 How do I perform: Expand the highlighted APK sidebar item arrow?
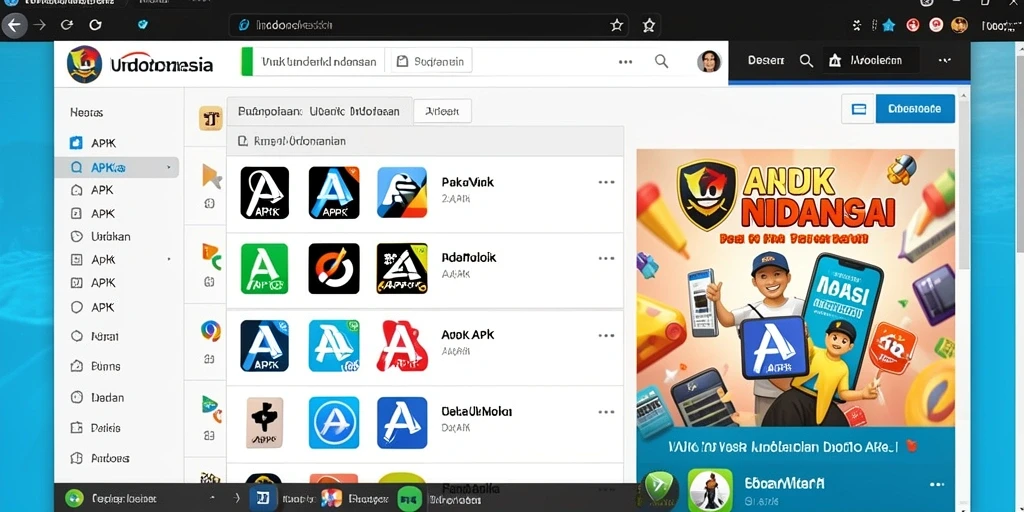point(168,168)
